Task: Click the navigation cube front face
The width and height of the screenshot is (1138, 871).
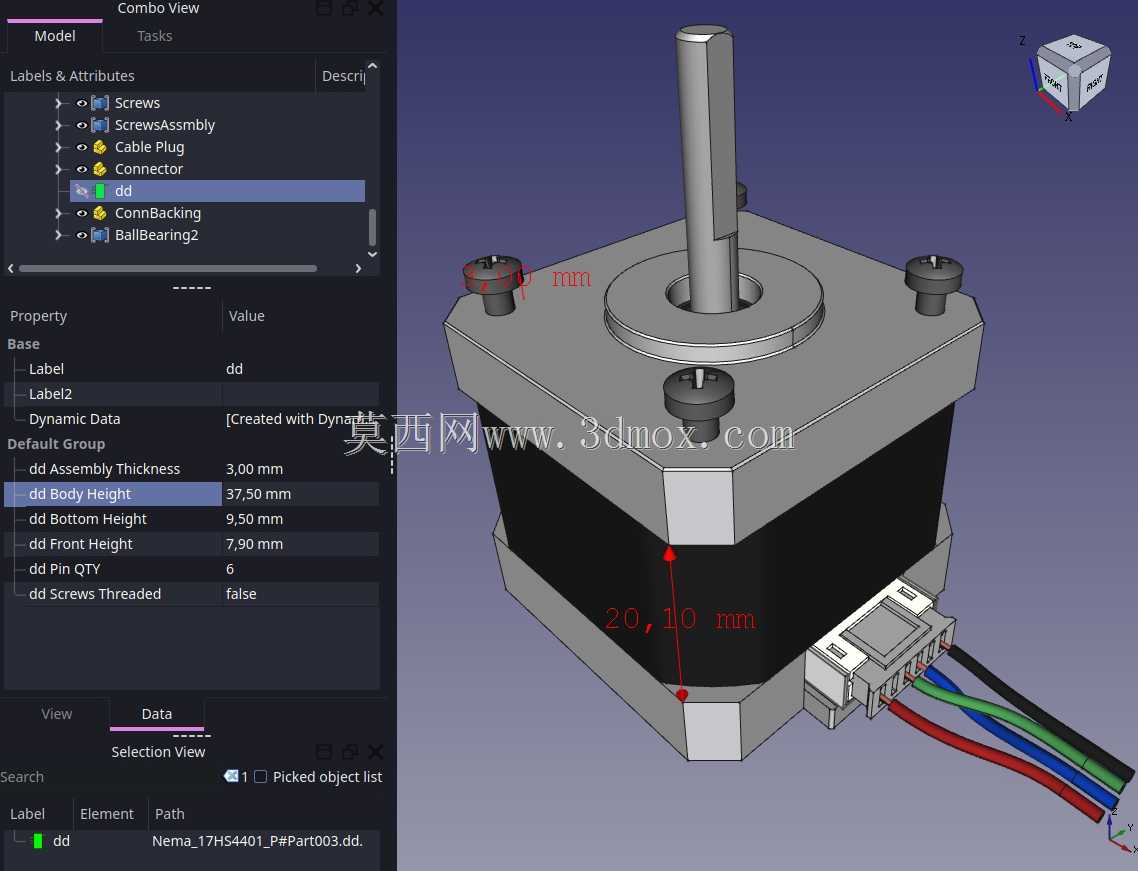Action: [1052, 81]
